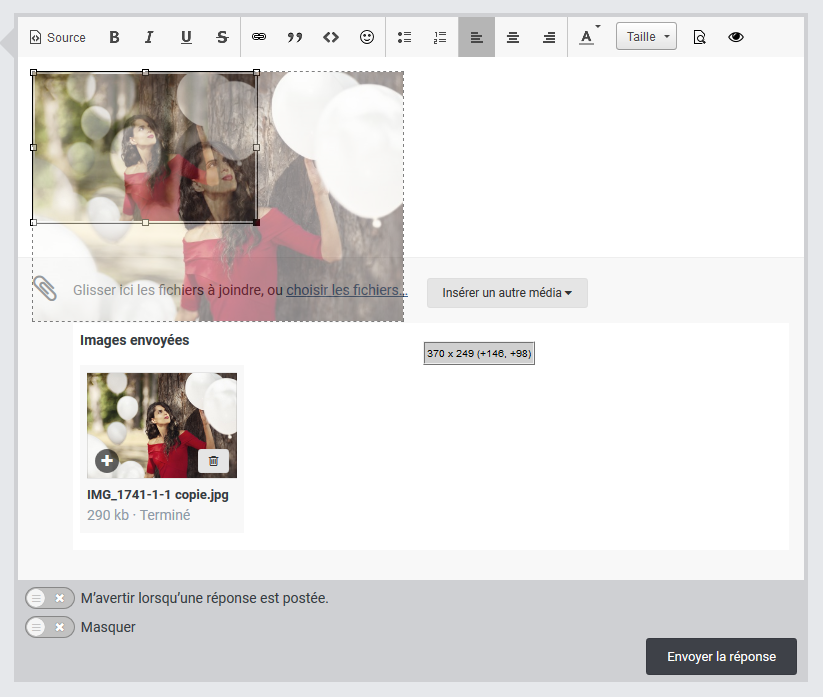Click the right-middle image resize handle
This screenshot has height=697, width=823.
257,147
